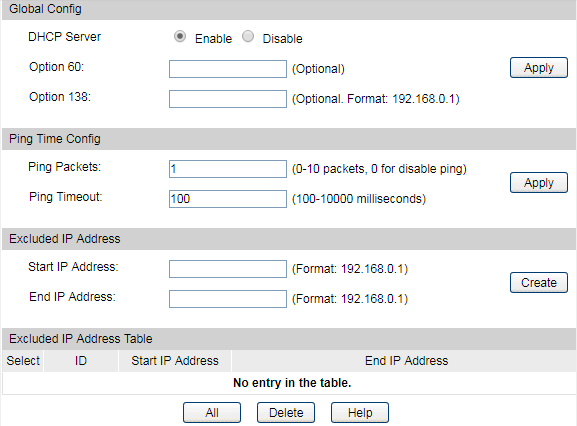Click the Ping Time Config section header
Viewport: 577px width, 426px height.
[55, 139]
